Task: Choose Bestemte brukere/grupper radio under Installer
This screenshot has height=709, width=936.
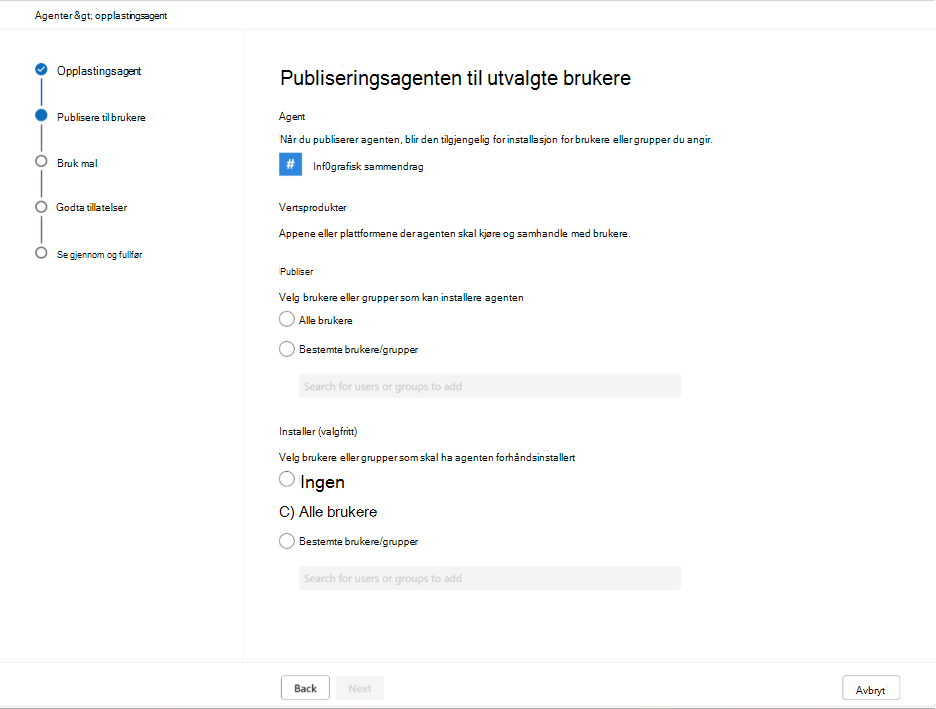Action: tap(287, 541)
